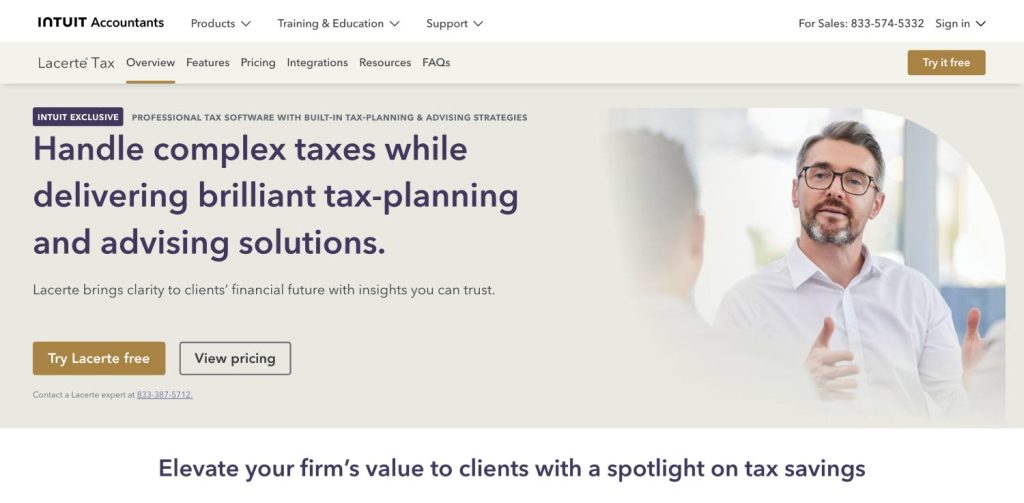Open the Training & Education dropdown
Screen dimensions: 1024x503
[338, 23]
